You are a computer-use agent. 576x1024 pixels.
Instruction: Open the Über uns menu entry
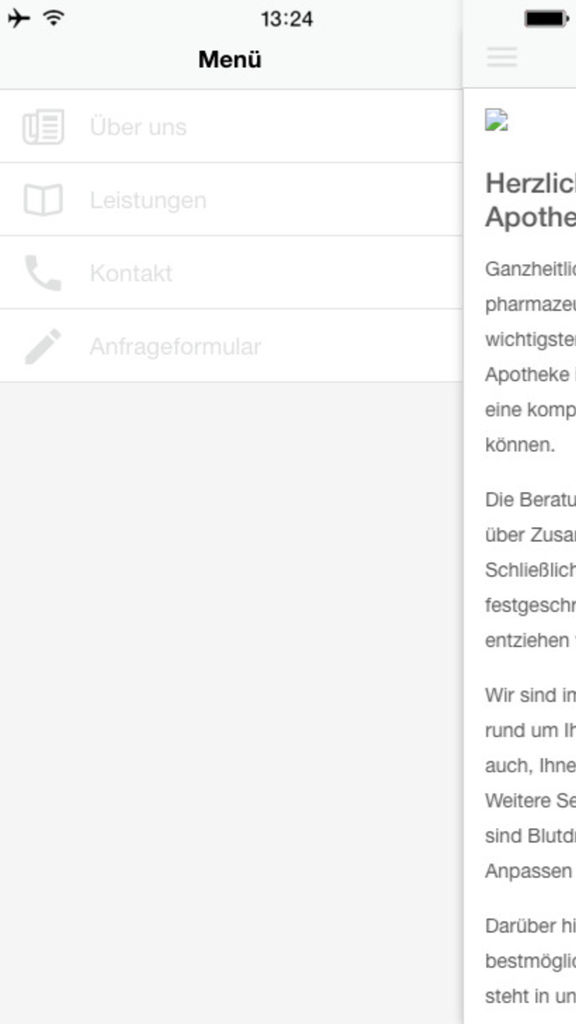231,126
